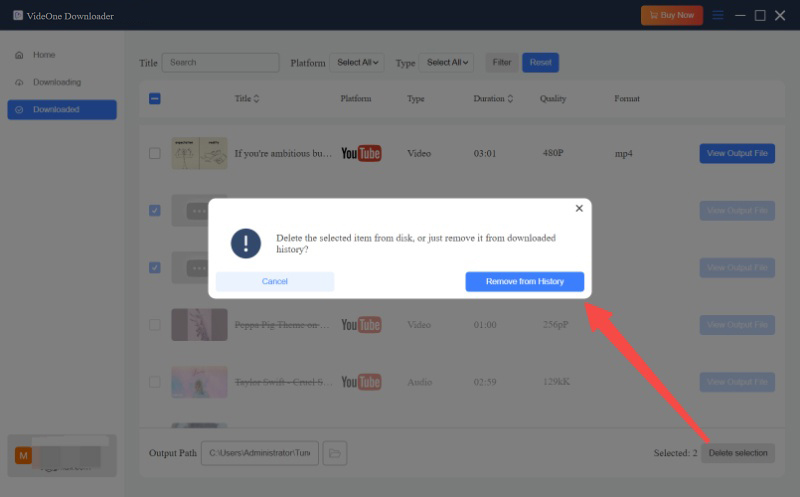Click the Downloaded icon in sidebar
800x497 pixels.
point(19,110)
